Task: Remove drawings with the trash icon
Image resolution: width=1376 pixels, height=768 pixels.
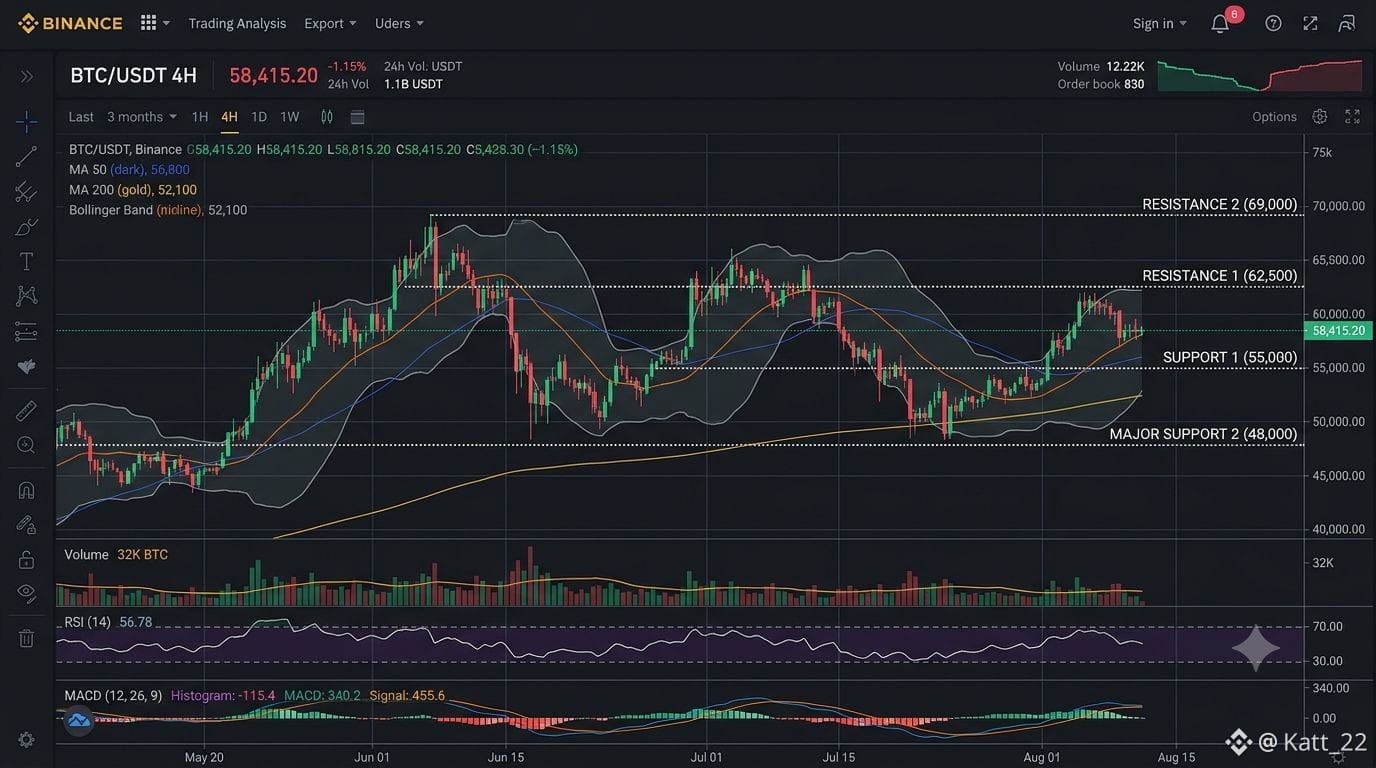Action: (26, 638)
